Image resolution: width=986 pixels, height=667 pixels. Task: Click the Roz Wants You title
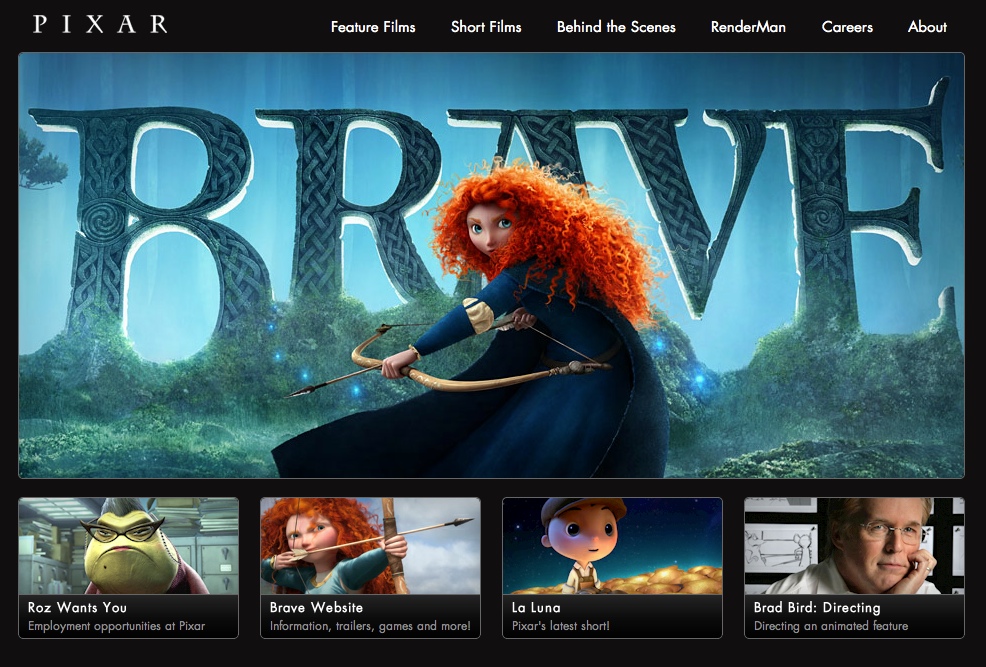coord(77,607)
